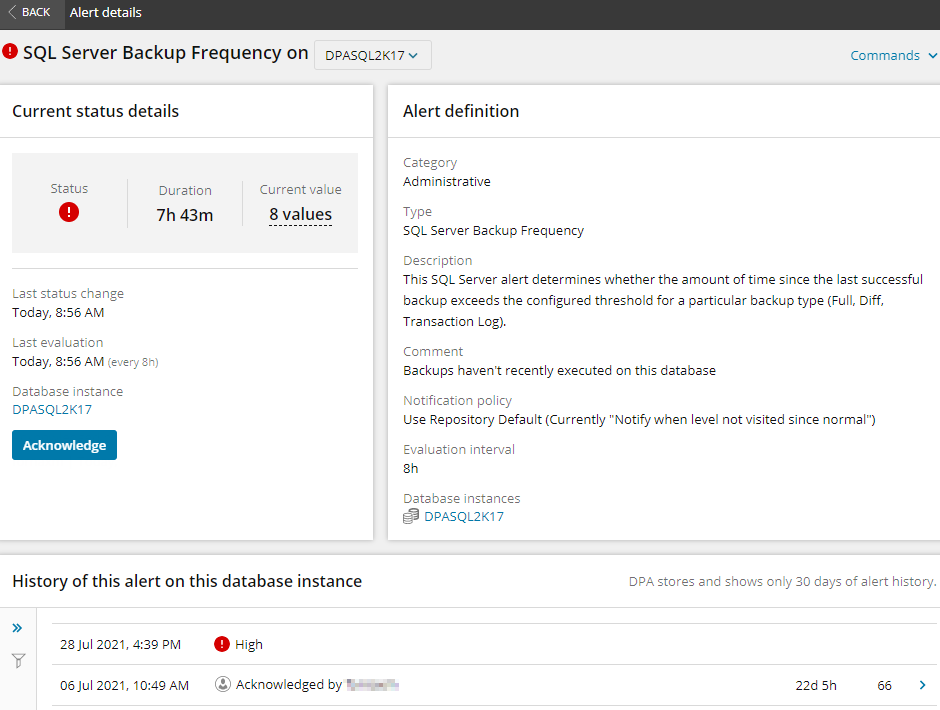Click the 22d 5h duration in history
The image size is (940, 710).
[816, 685]
